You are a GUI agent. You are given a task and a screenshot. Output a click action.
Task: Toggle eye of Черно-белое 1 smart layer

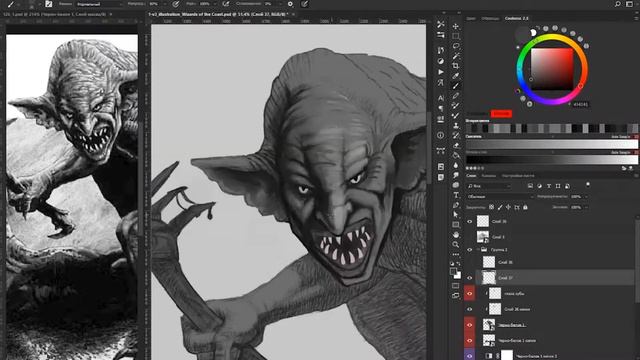click(469, 325)
